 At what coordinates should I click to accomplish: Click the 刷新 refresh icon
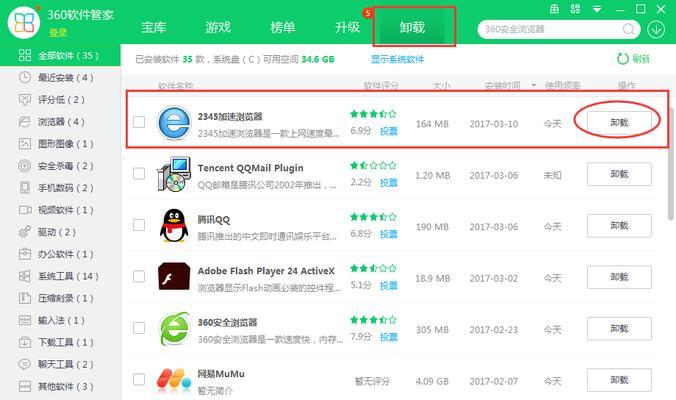(x=623, y=59)
